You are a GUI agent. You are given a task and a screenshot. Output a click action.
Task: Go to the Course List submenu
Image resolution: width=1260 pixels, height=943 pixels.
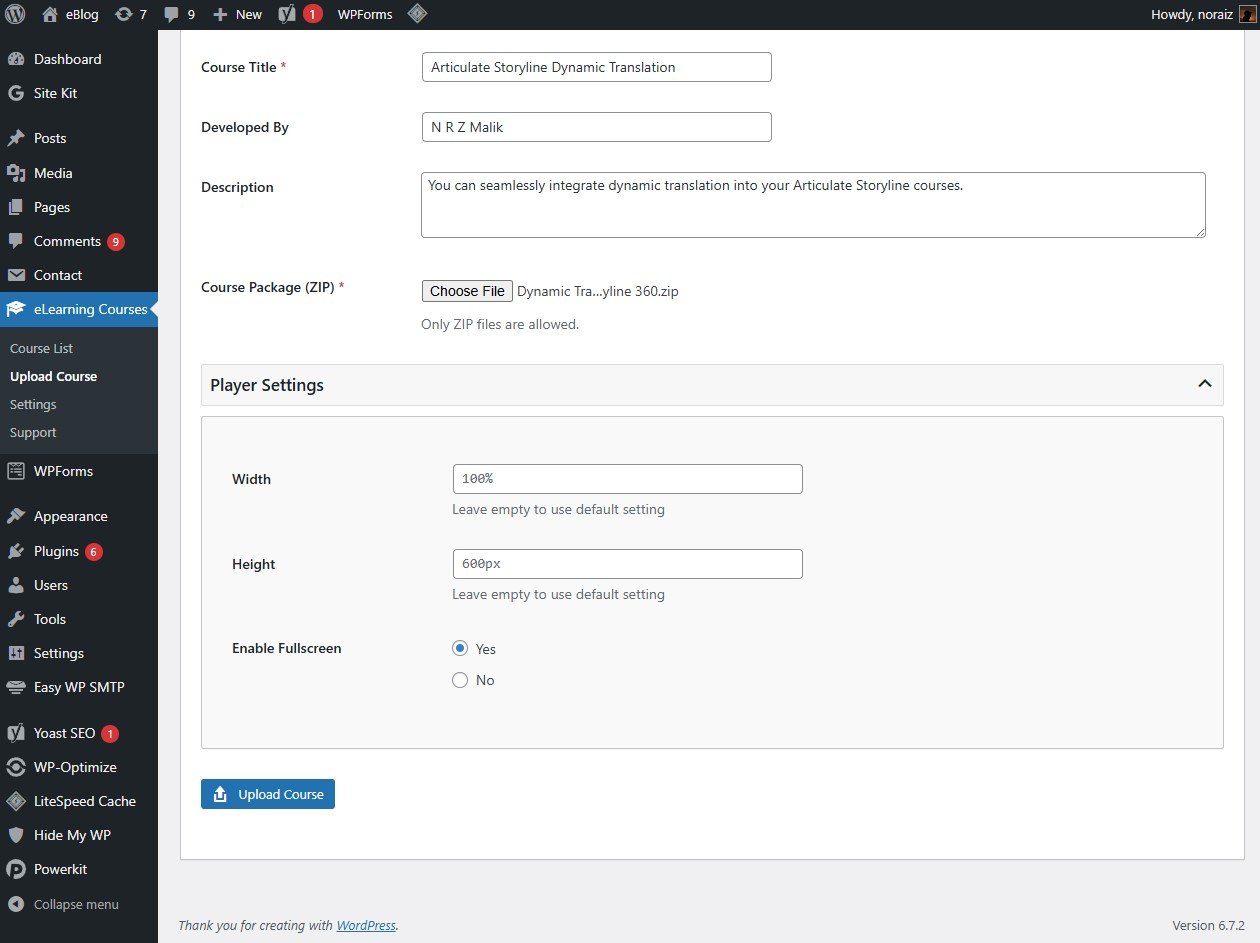pos(41,348)
